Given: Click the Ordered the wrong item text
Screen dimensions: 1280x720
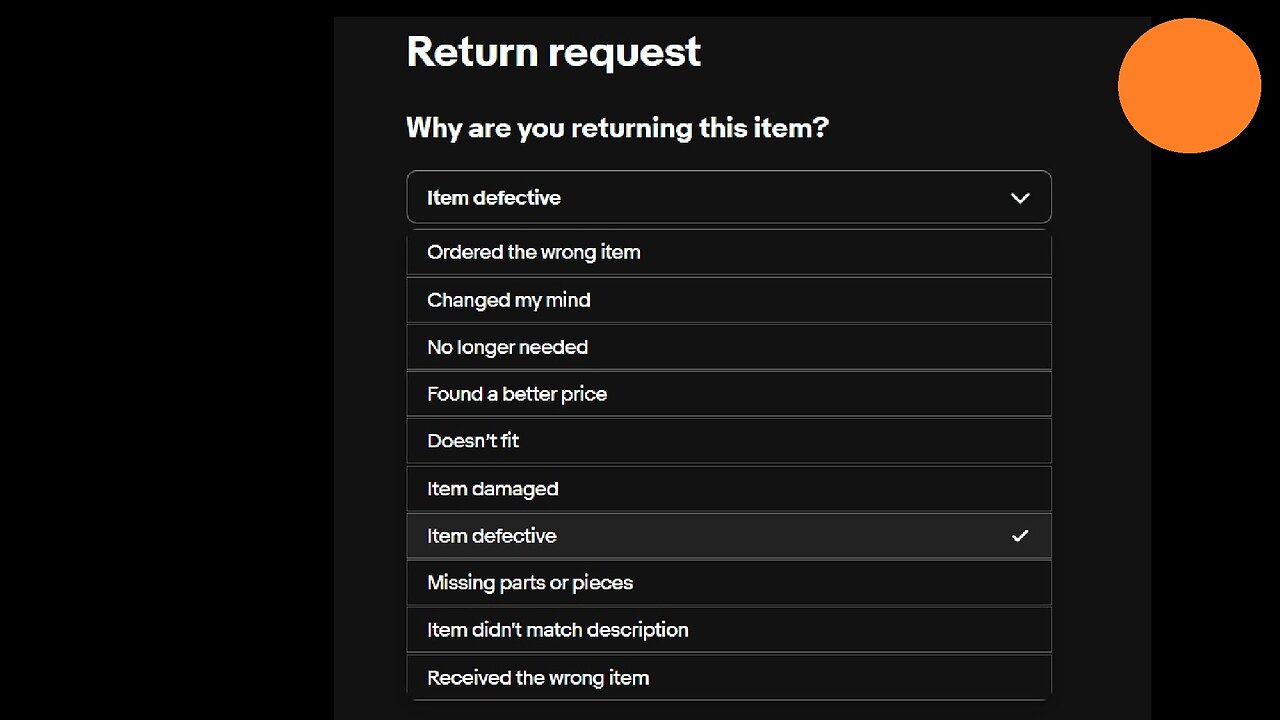Looking at the screenshot, I should (x=533, y=253).
